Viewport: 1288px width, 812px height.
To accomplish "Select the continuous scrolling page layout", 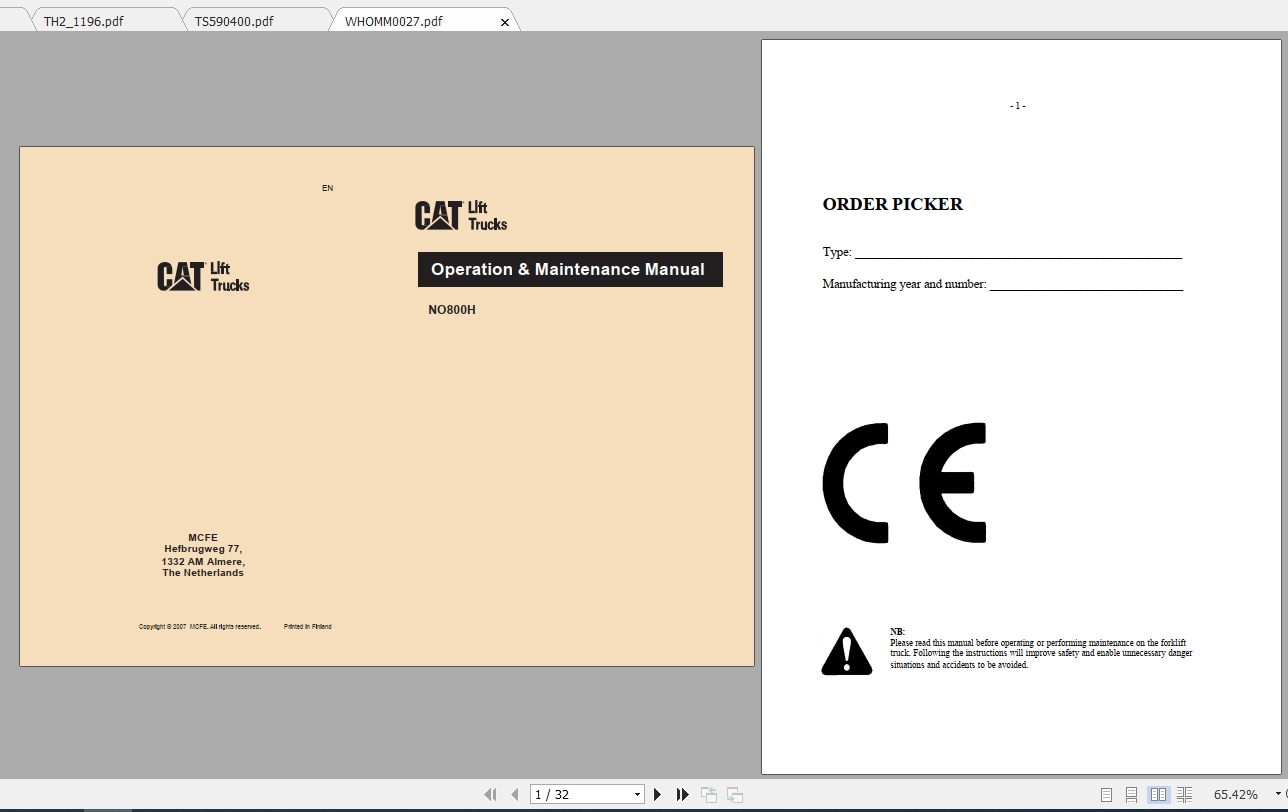I will 1131,793.
